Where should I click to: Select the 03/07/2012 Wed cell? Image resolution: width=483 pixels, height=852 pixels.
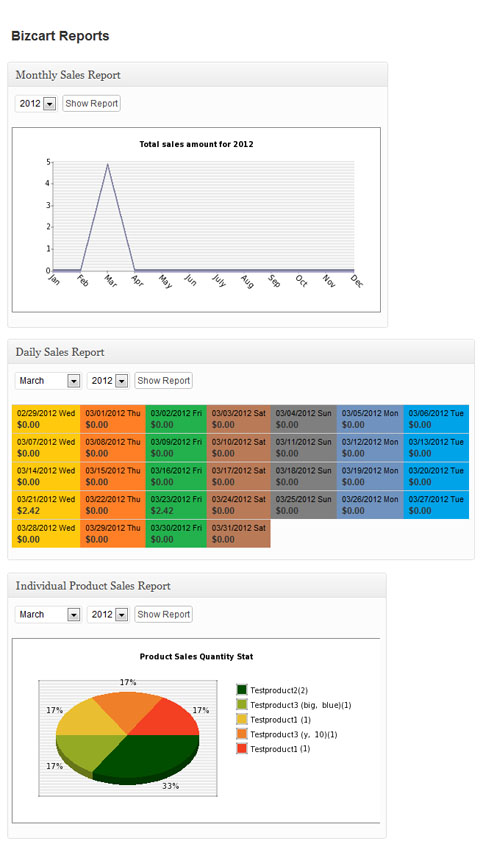coord(46,448)
